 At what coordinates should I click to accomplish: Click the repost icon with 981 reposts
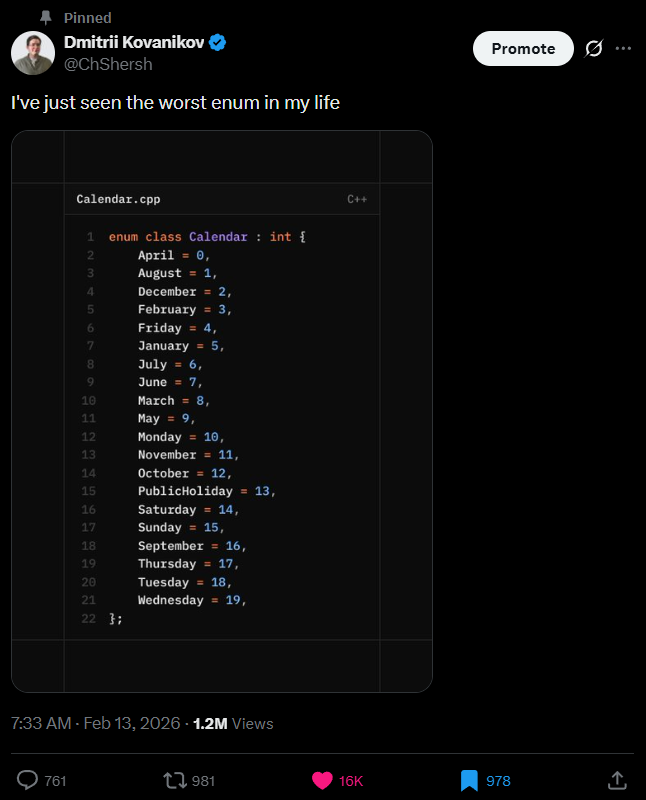[x=175, y=780]
